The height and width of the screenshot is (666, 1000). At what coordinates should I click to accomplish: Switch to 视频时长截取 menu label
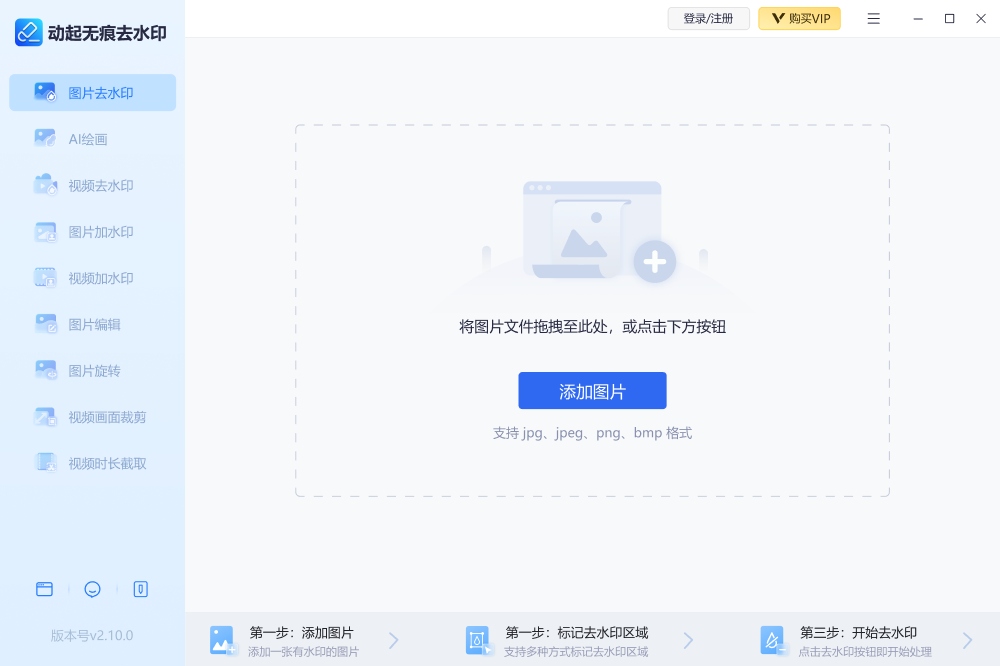107,463
